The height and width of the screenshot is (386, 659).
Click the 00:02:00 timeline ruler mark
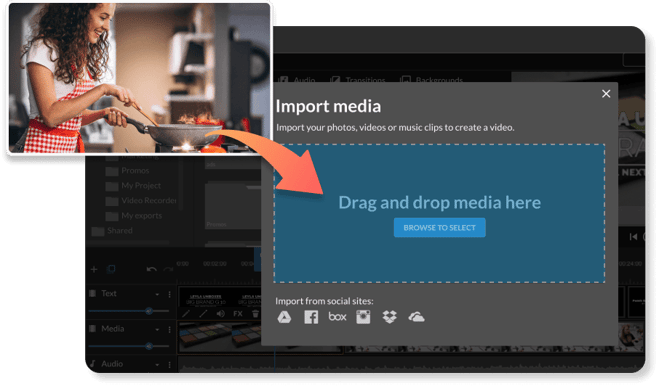click(x=215, y=264)
